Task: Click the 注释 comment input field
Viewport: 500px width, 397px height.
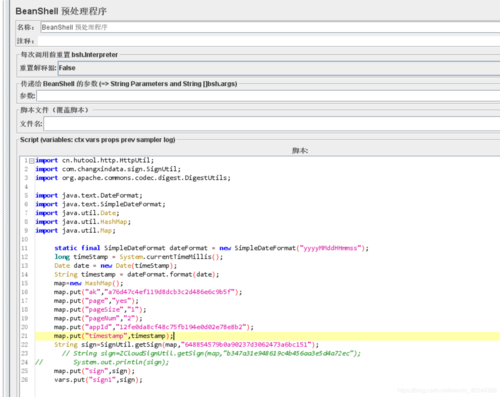Action: tap(269, 41)
